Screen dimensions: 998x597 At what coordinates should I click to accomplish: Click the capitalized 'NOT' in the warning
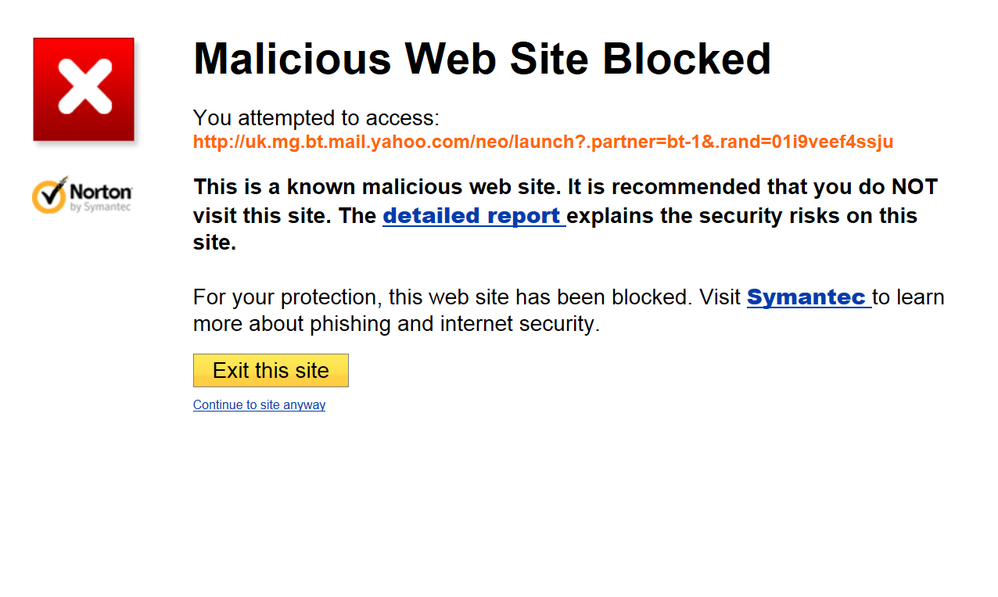914,187
